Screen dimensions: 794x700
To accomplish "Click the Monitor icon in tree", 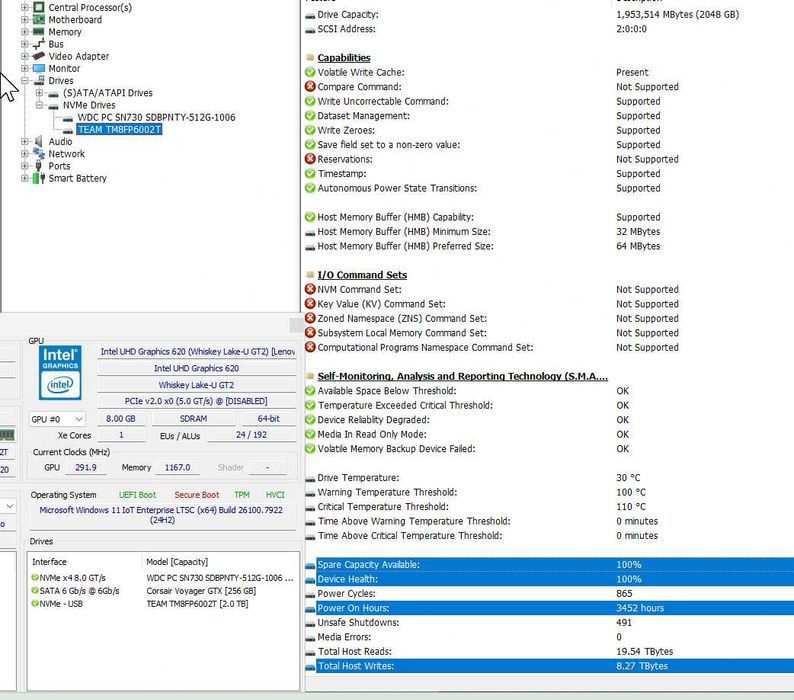I will pyautogui.click(x=38, y=68).
